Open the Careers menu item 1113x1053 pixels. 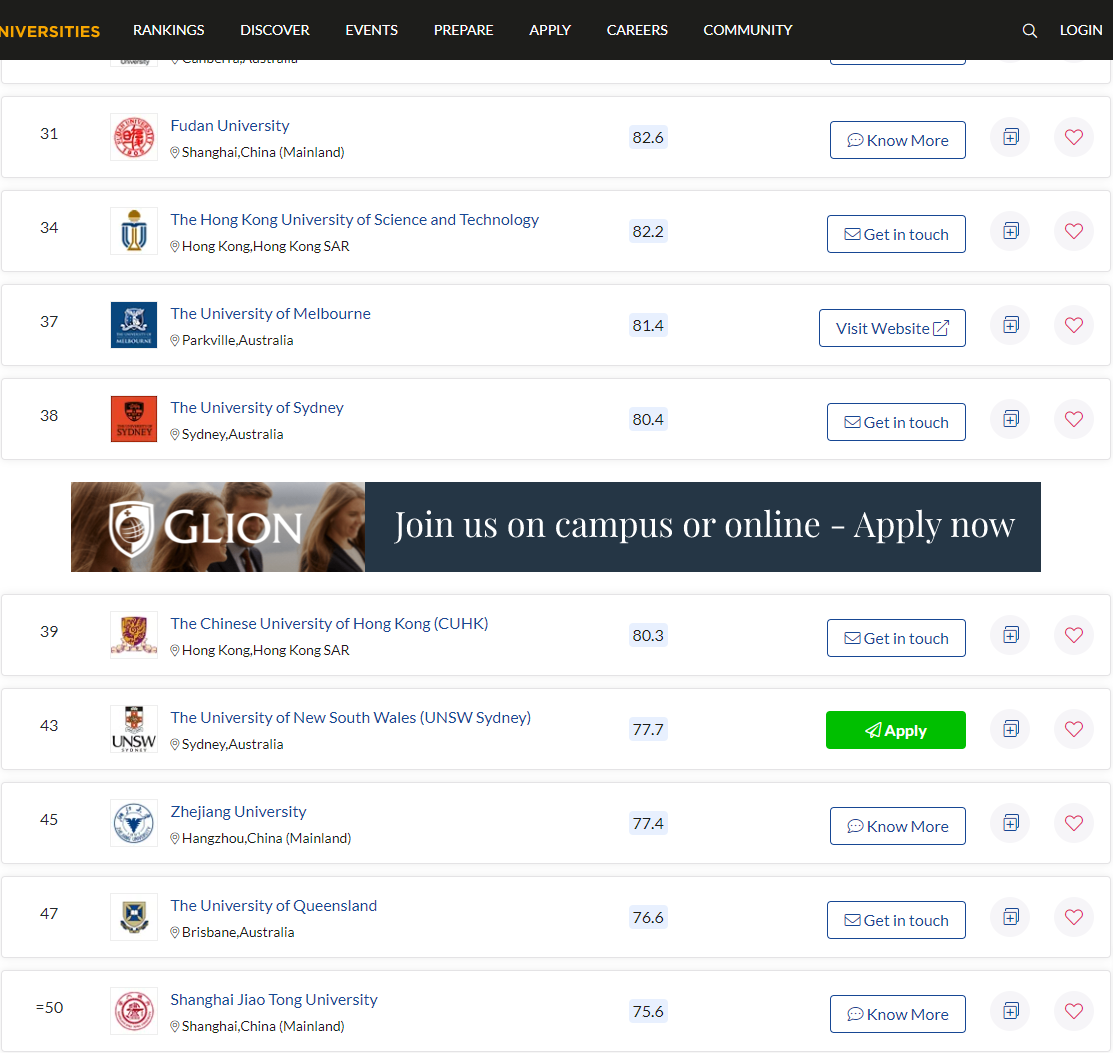(x=637, y=30)
